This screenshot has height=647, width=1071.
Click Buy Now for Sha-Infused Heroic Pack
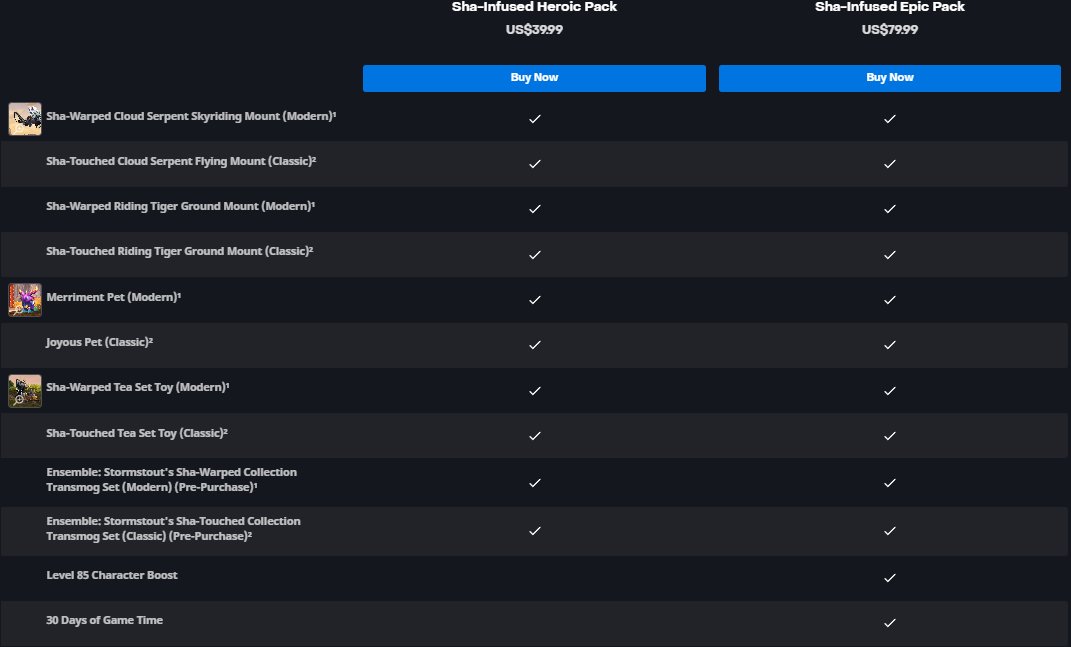[x=534, y=78]
